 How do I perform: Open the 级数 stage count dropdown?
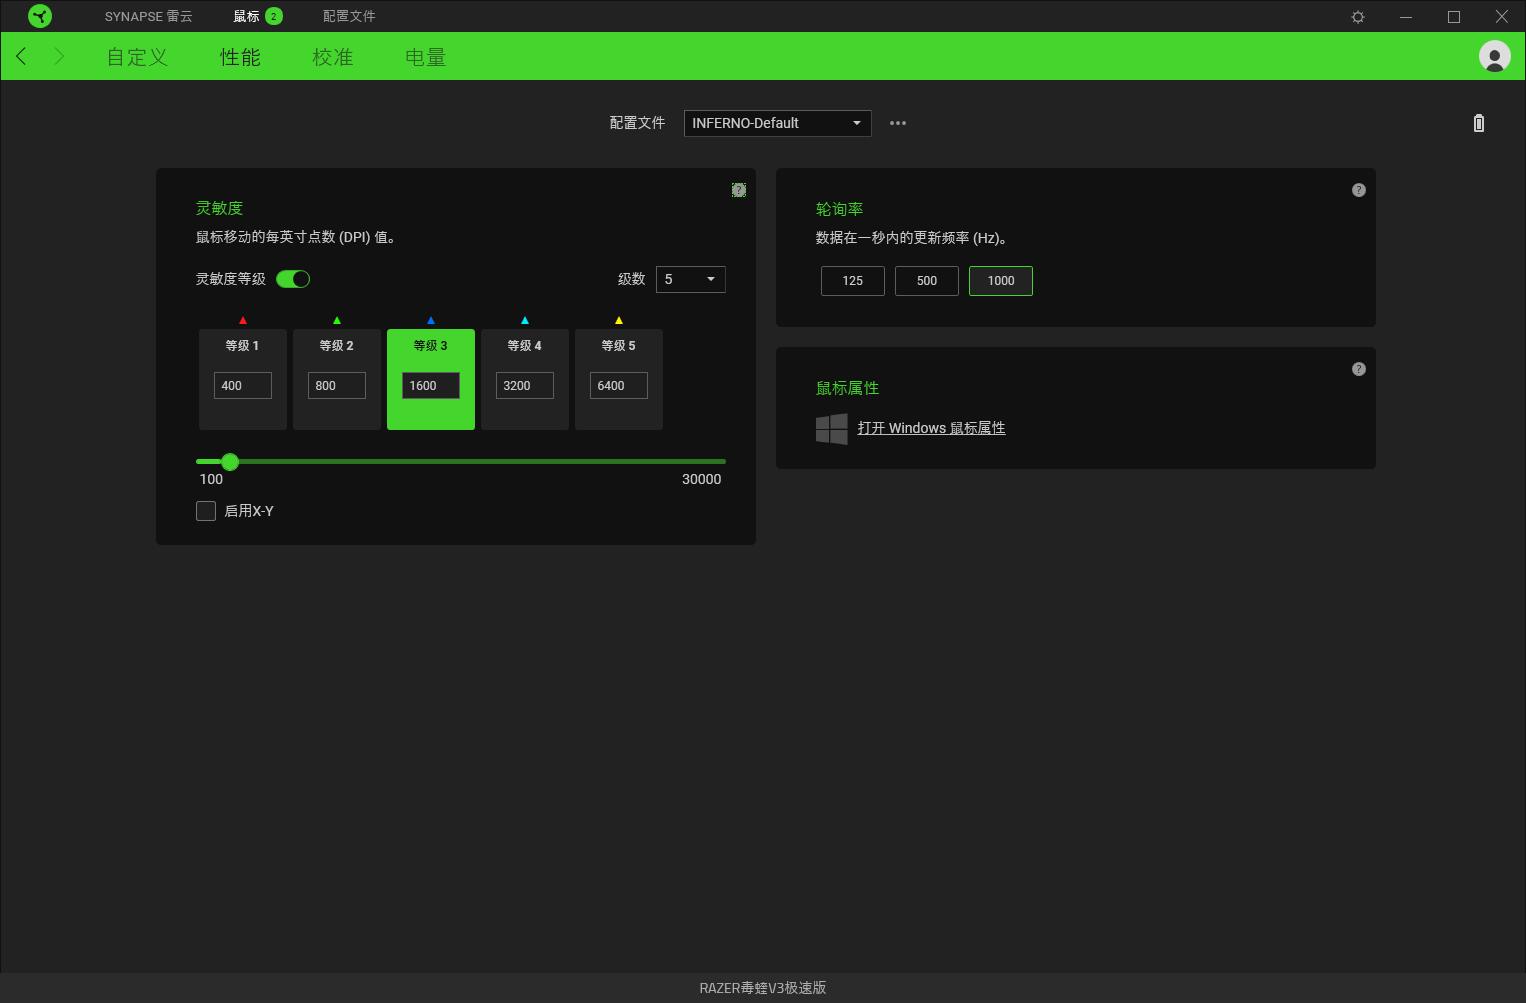[x=690, y=279]
